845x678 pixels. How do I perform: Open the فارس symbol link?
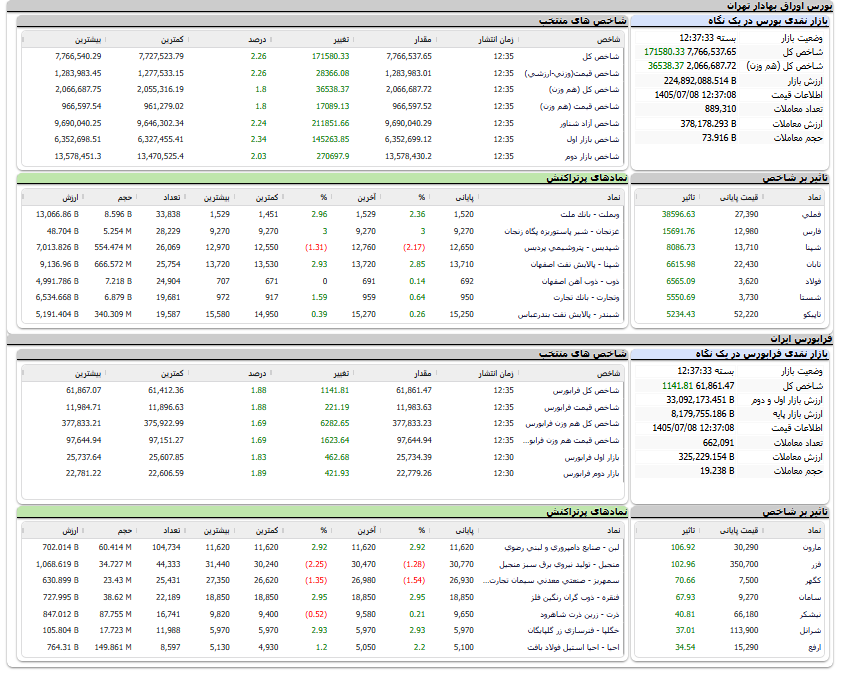pyautogui.click(x=812, y=231)
